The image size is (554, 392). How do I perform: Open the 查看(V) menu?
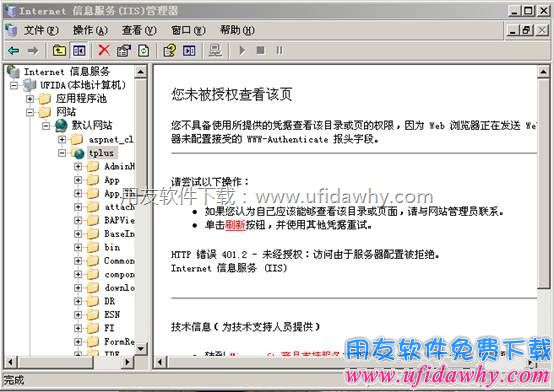click(139, 30)
